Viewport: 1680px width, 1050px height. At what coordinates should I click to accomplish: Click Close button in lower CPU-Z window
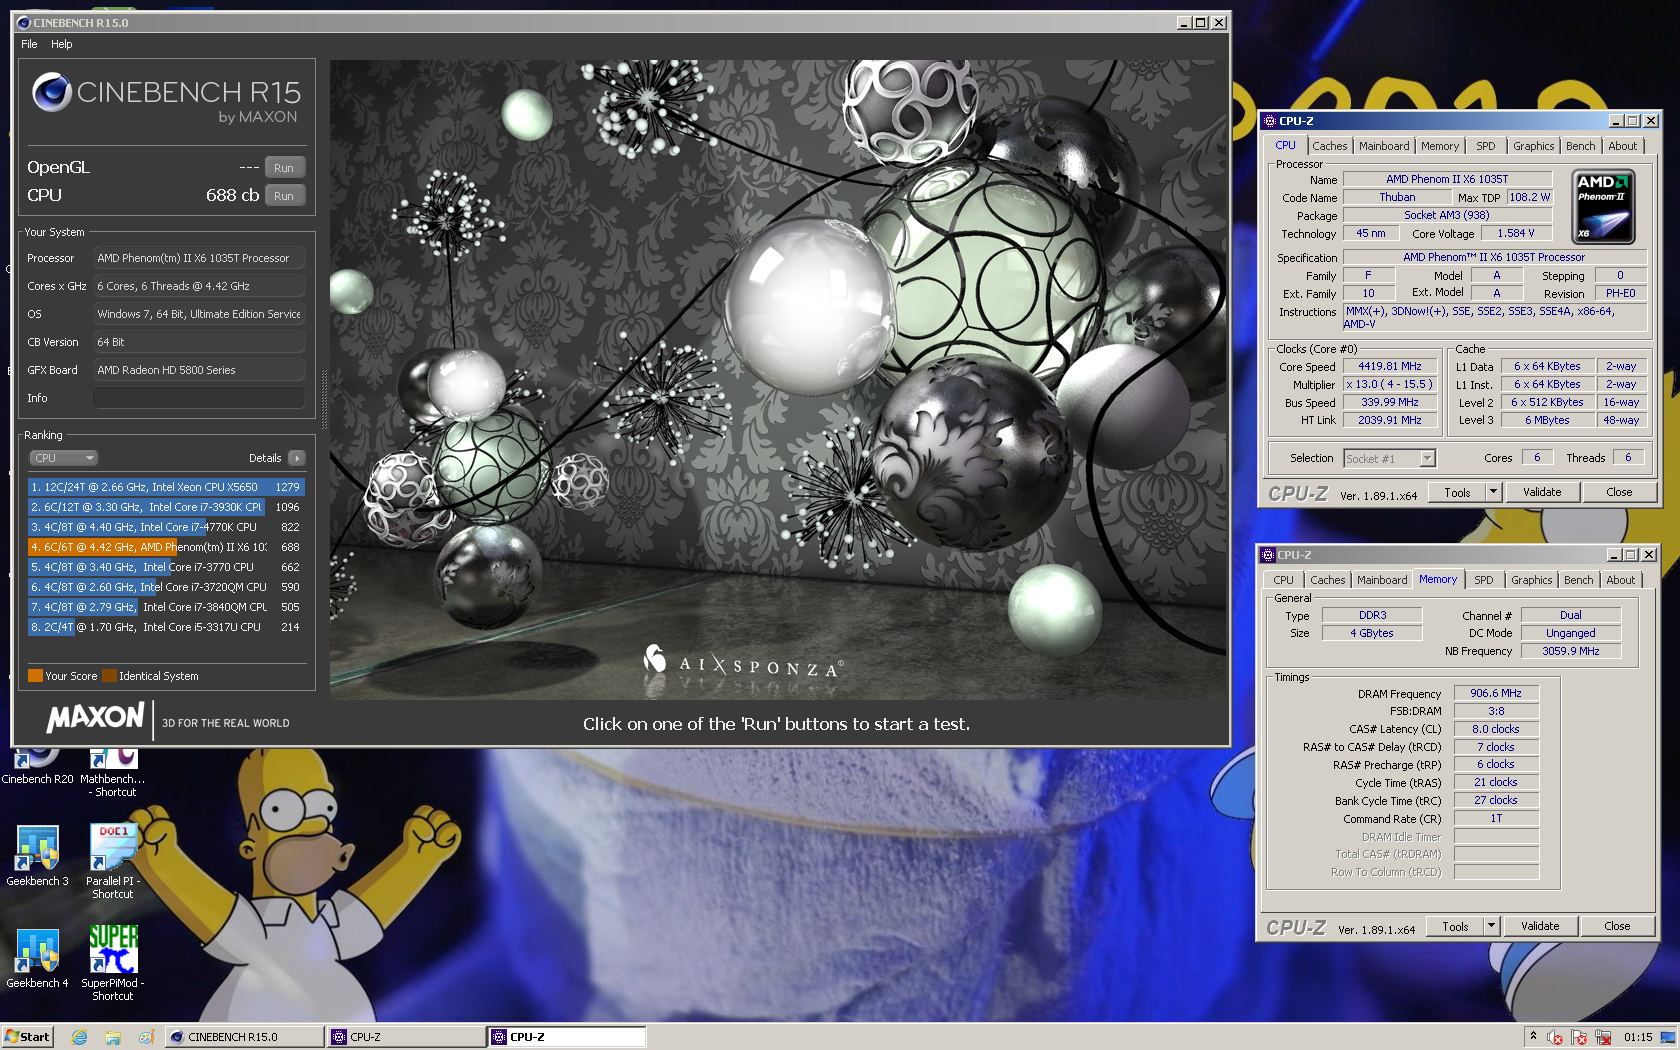[1617, 926]
